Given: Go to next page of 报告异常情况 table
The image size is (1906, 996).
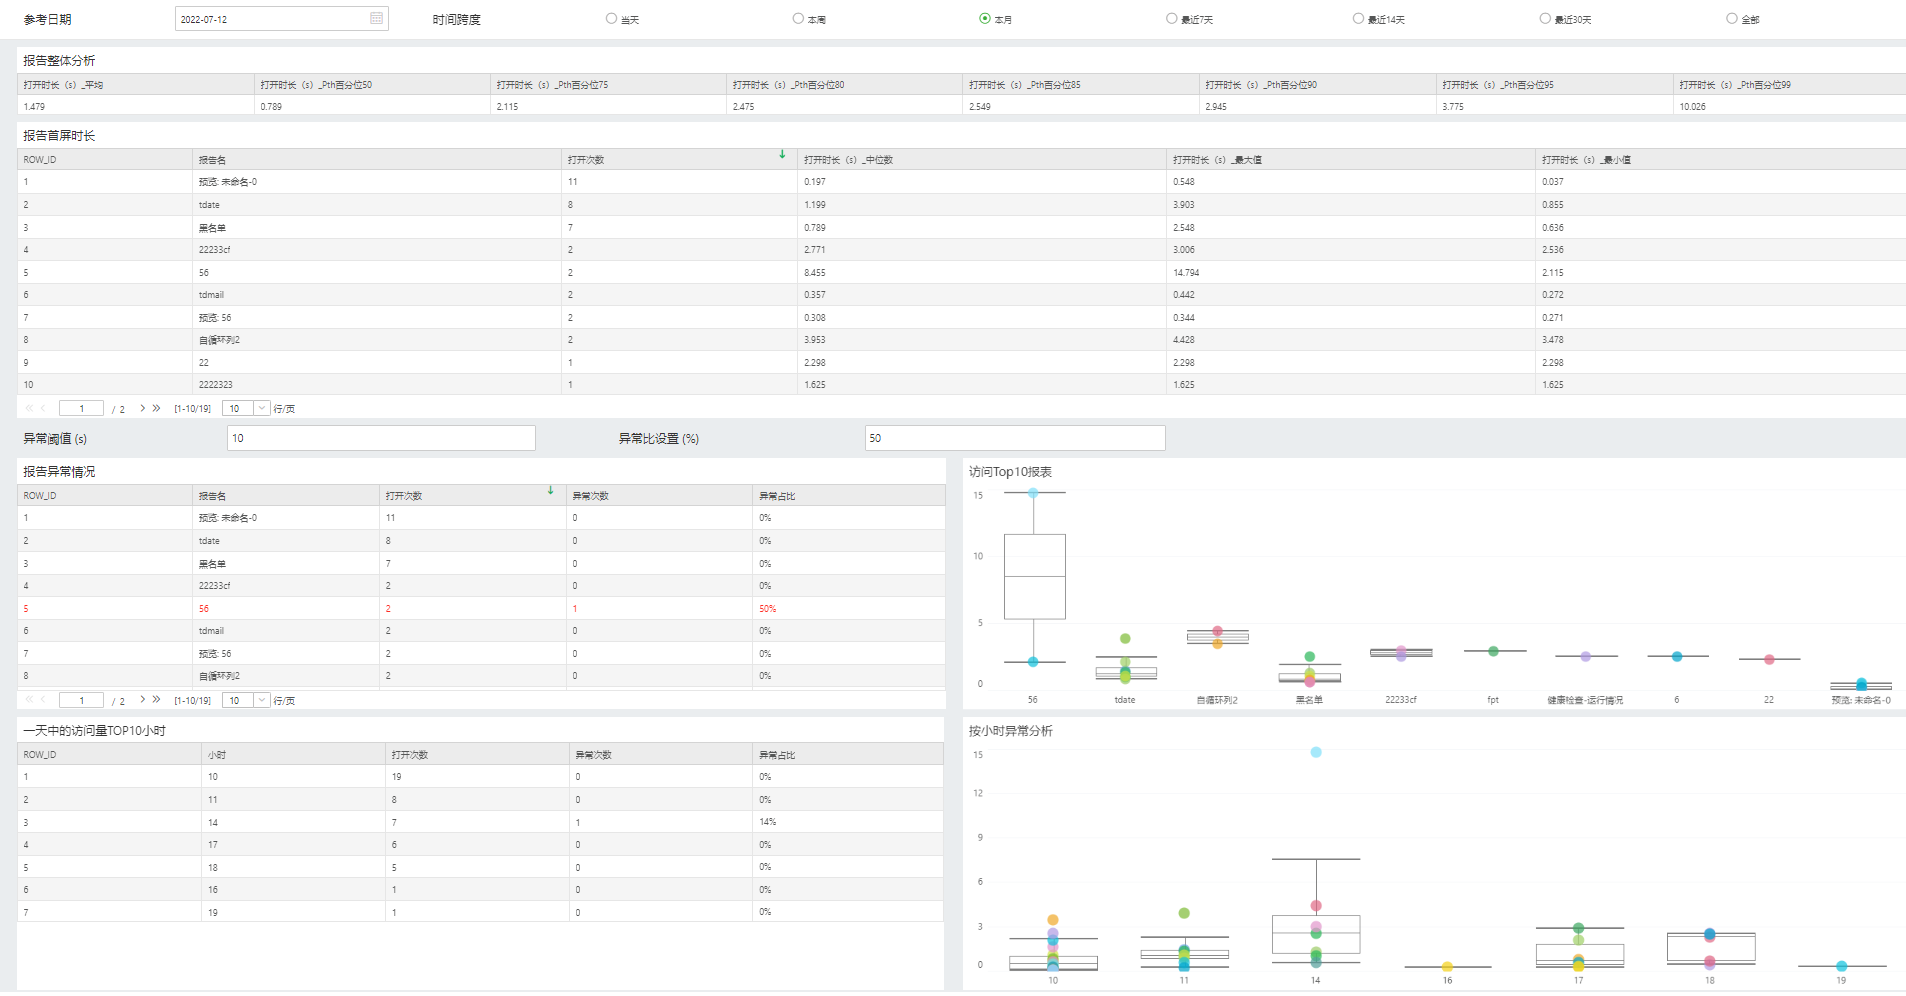Looking at the screenshot, I should coord(143,700).
